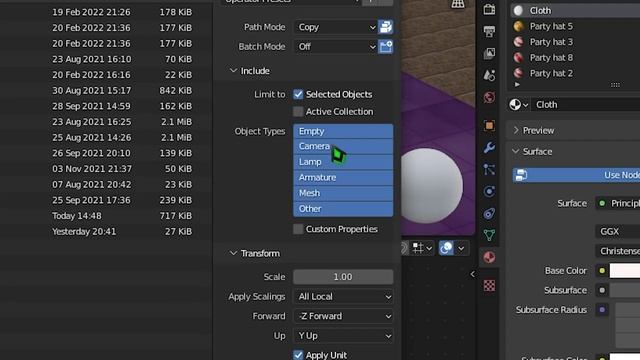
Task: Select the Party hat 2 material slot
Action: 575,73
